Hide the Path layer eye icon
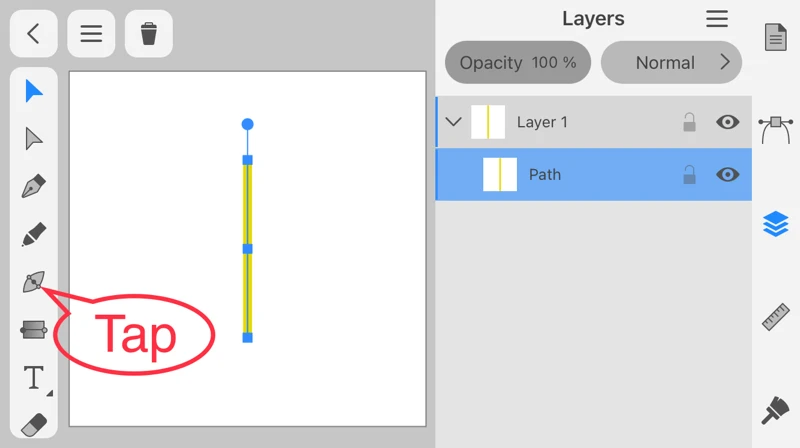Viewport: 800px width, 448px height. click(728, 174)
